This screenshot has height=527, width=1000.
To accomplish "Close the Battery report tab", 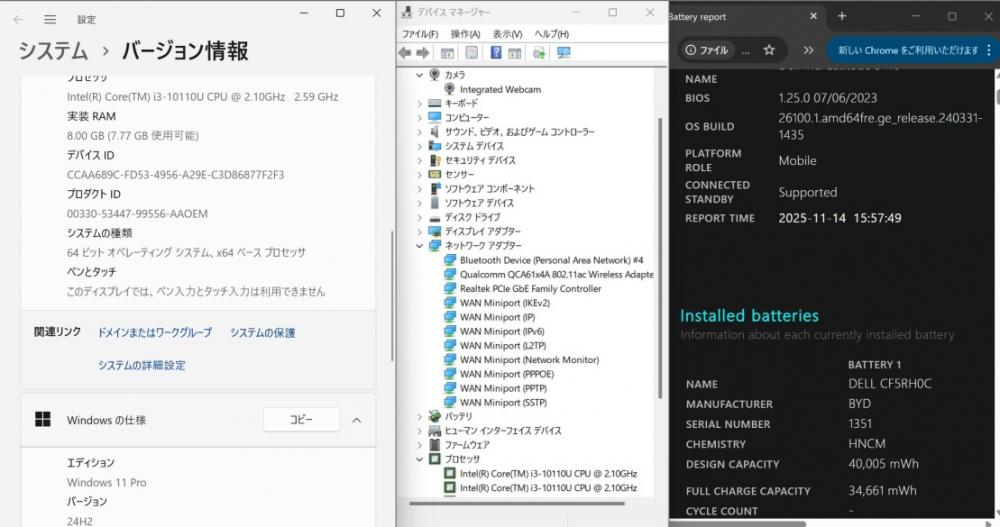I will (x=813, y=16).
